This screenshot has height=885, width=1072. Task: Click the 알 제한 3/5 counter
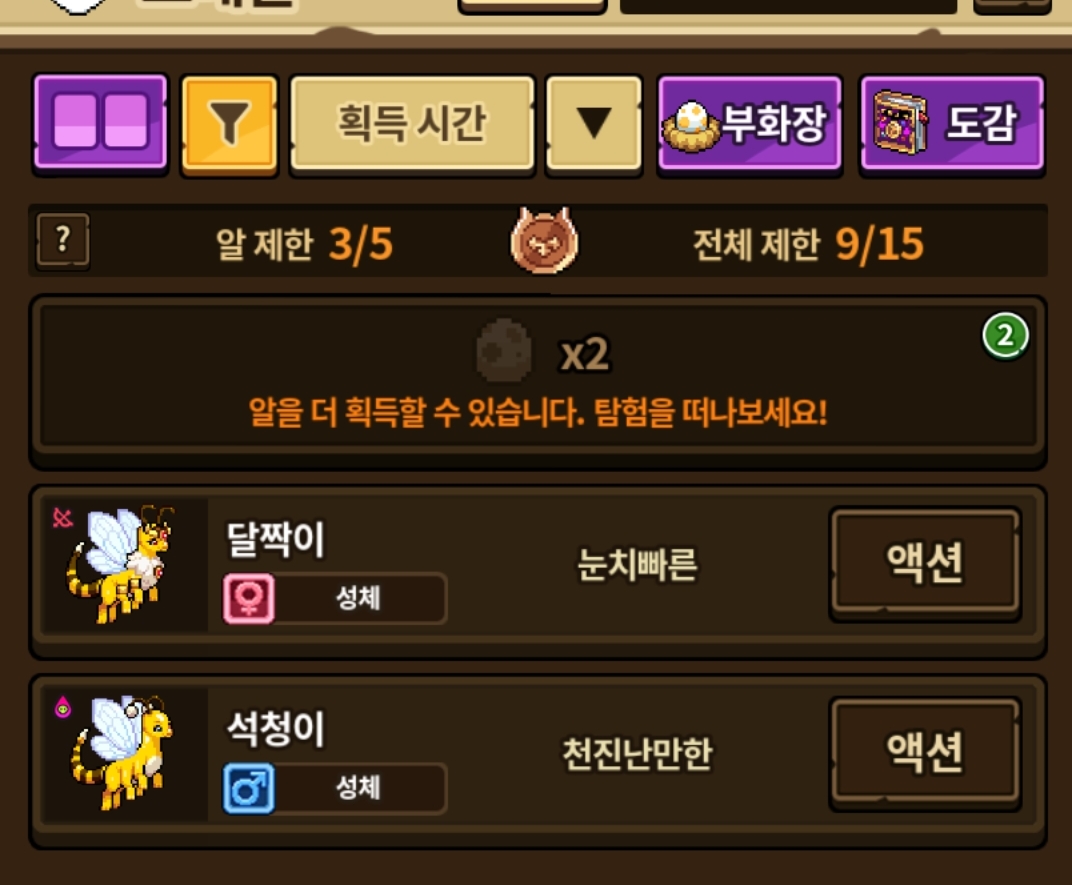point(304,243)
